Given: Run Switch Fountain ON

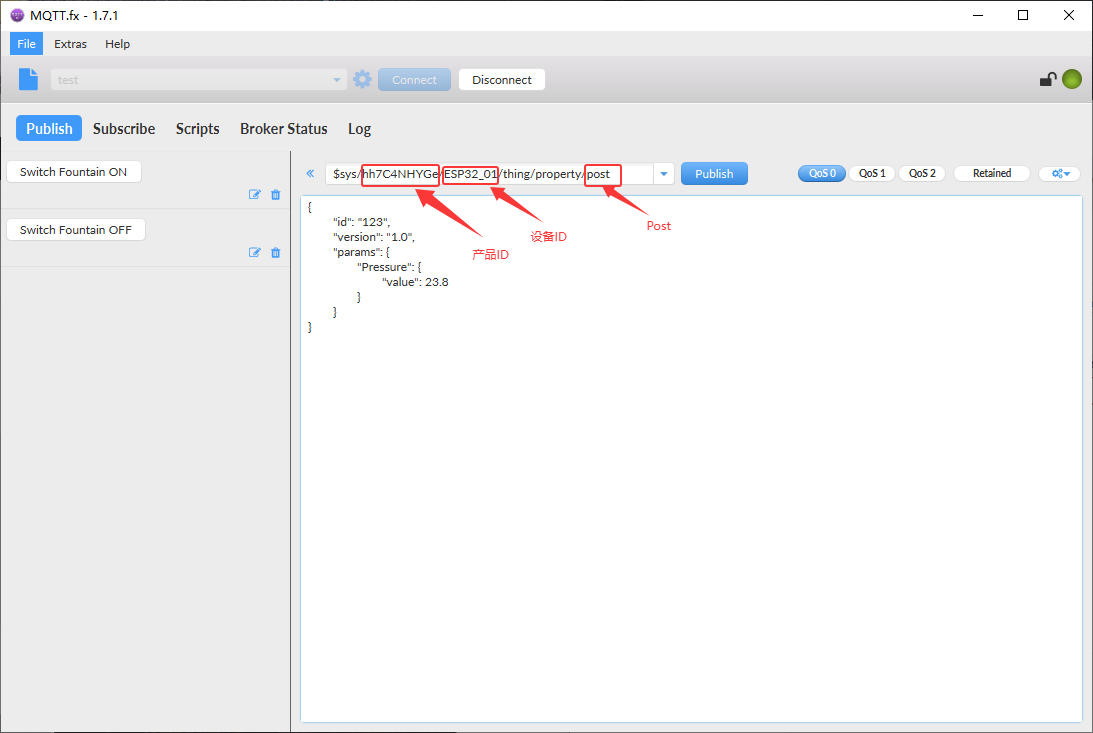Looking at the screenshot, I should tap(74, 171).
